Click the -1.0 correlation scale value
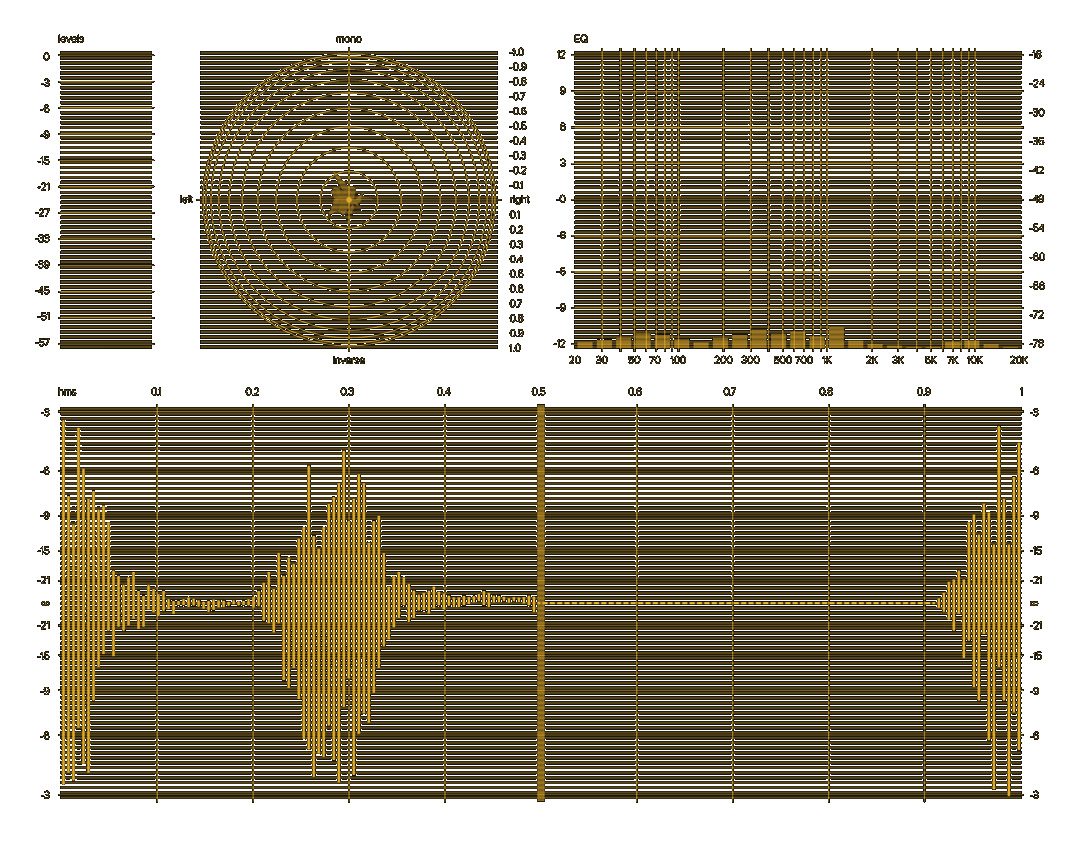Viewport: 1080px width, 844px height. (x=517, y=52)
